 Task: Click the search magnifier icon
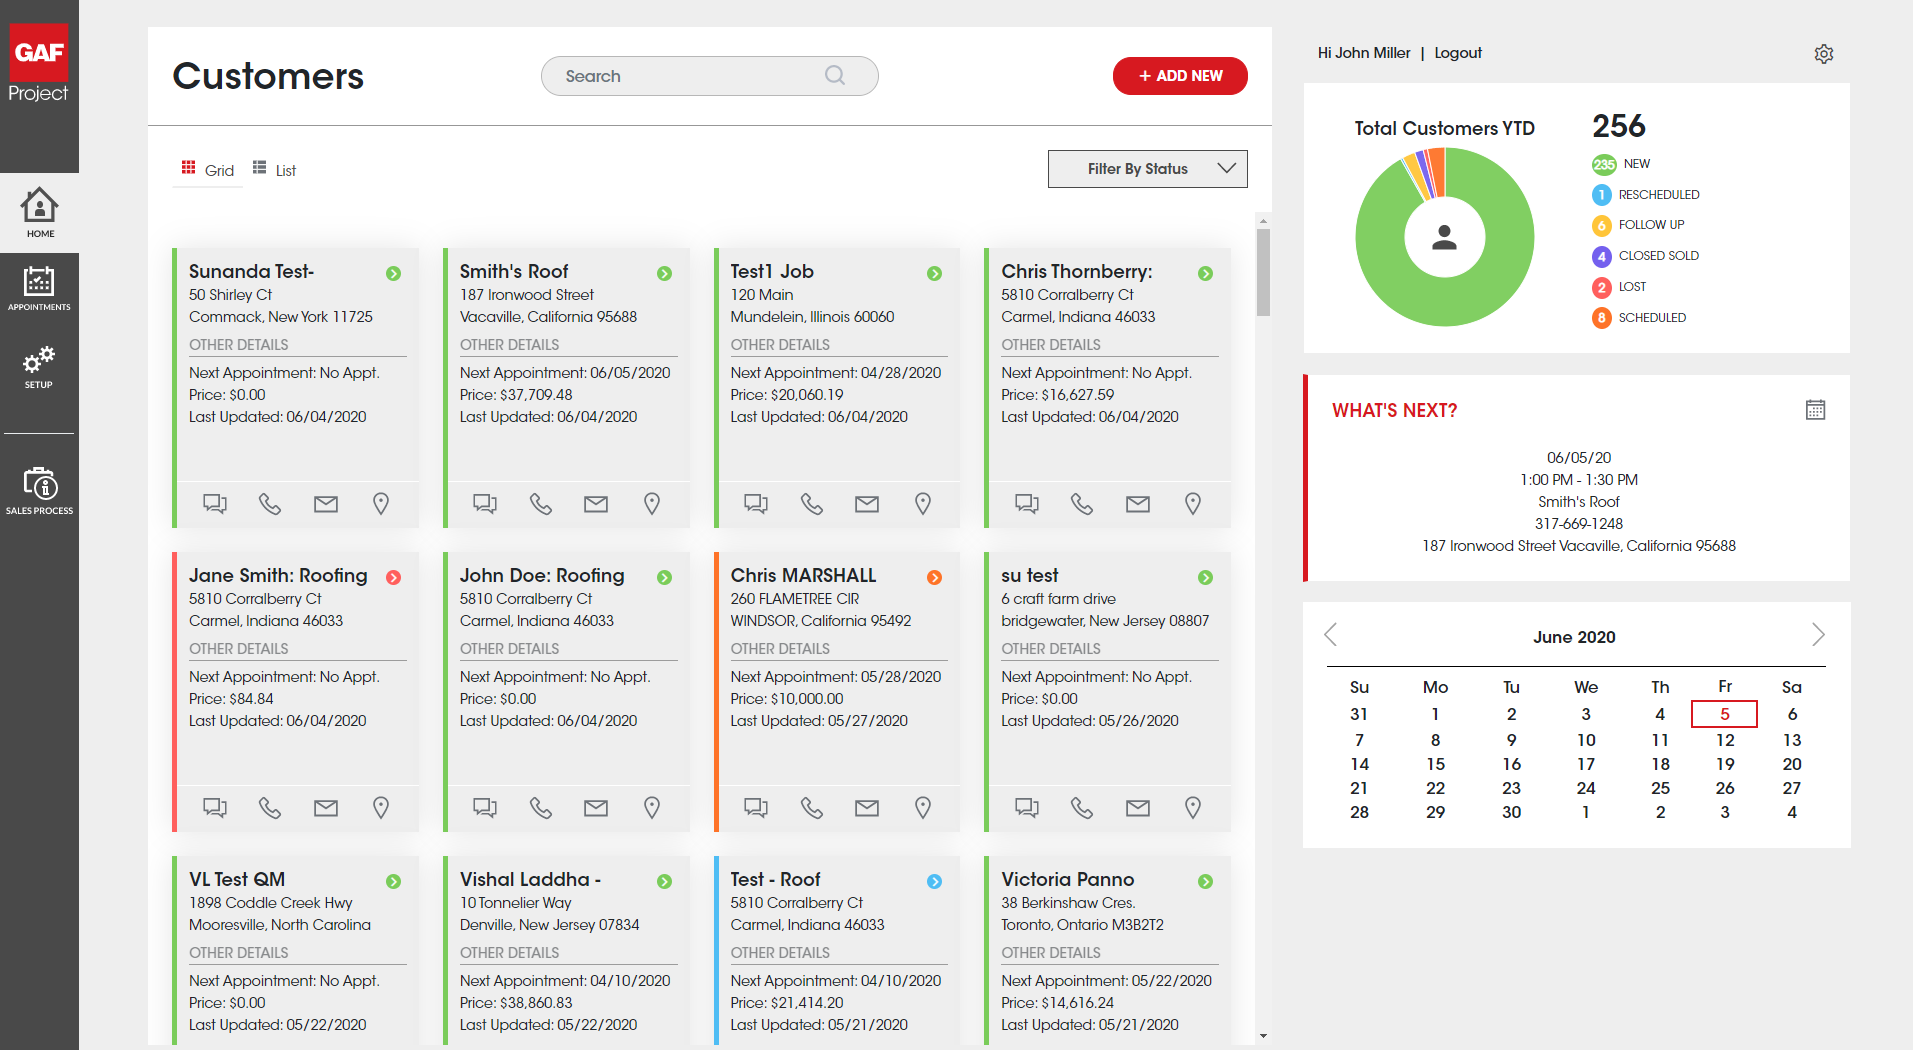[x=835, y=75]
